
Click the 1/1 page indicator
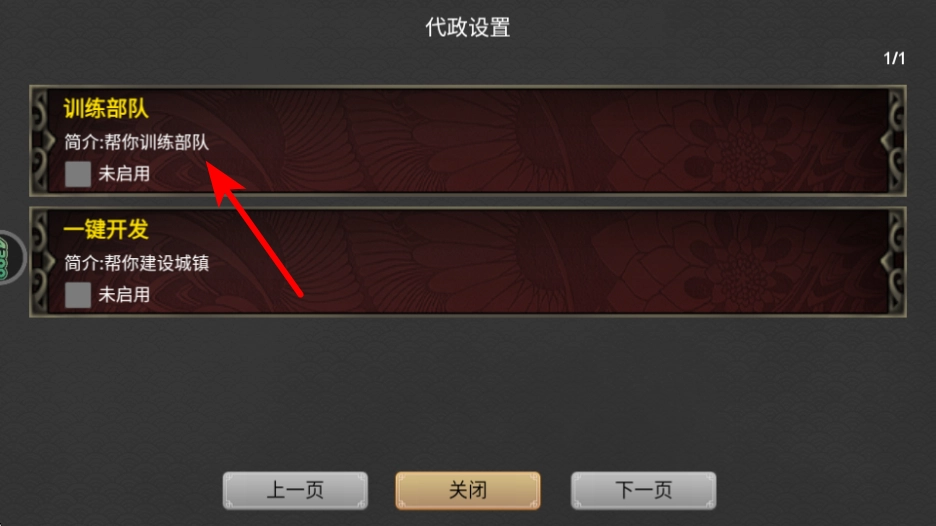894,59
